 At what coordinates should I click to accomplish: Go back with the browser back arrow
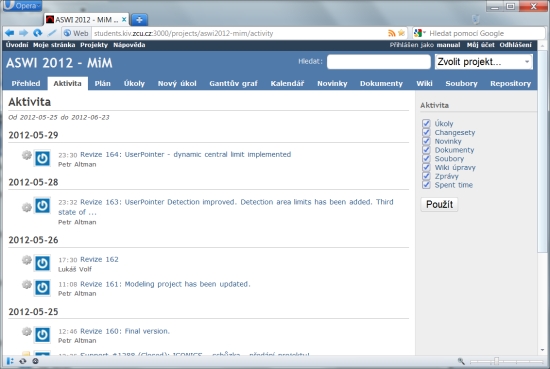pos(9,33)
